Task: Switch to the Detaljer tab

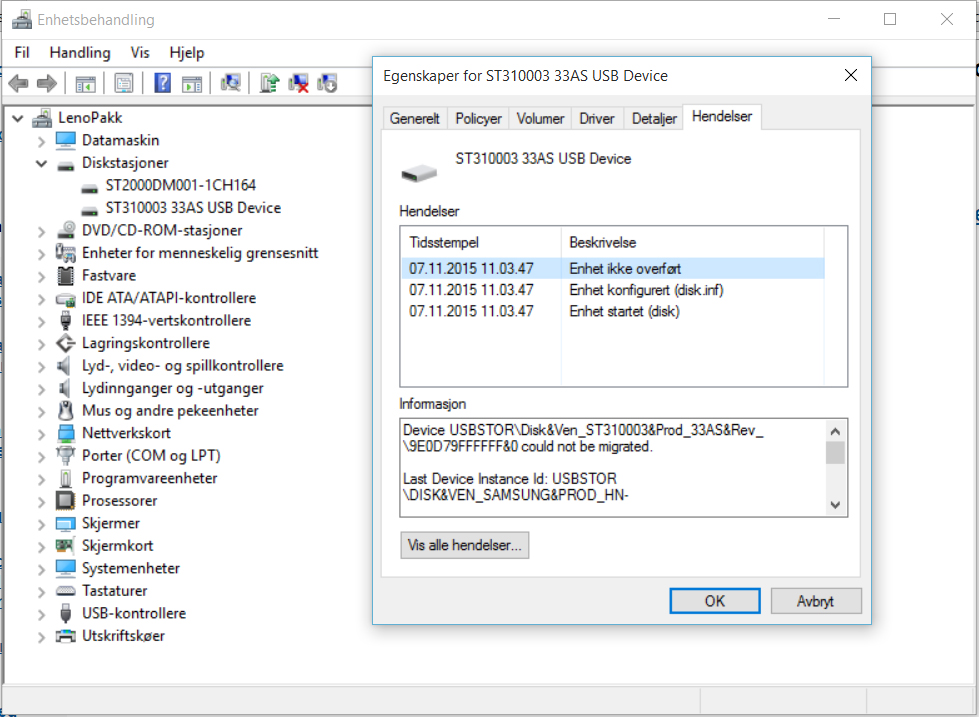Action: 654,119
